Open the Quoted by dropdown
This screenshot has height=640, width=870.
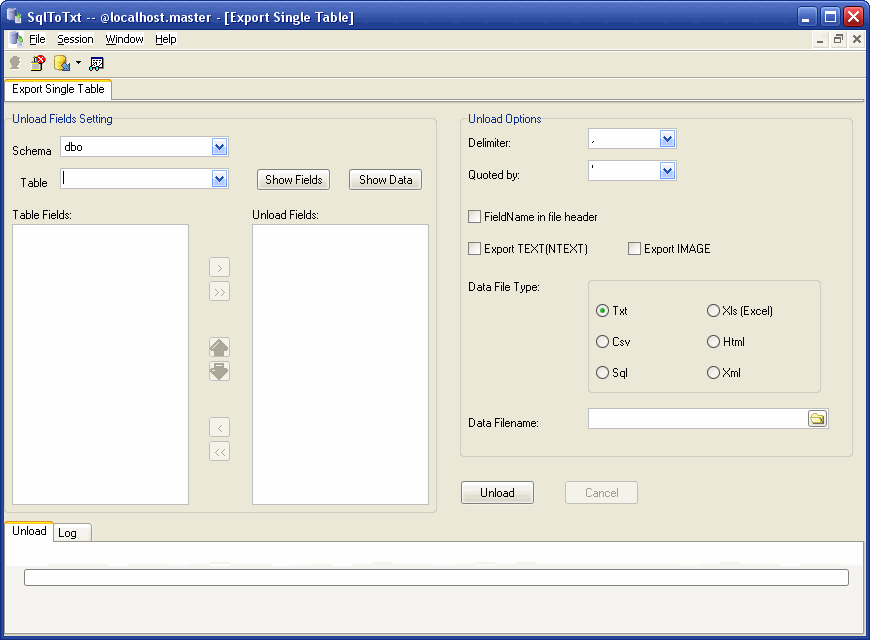(667, 171)
